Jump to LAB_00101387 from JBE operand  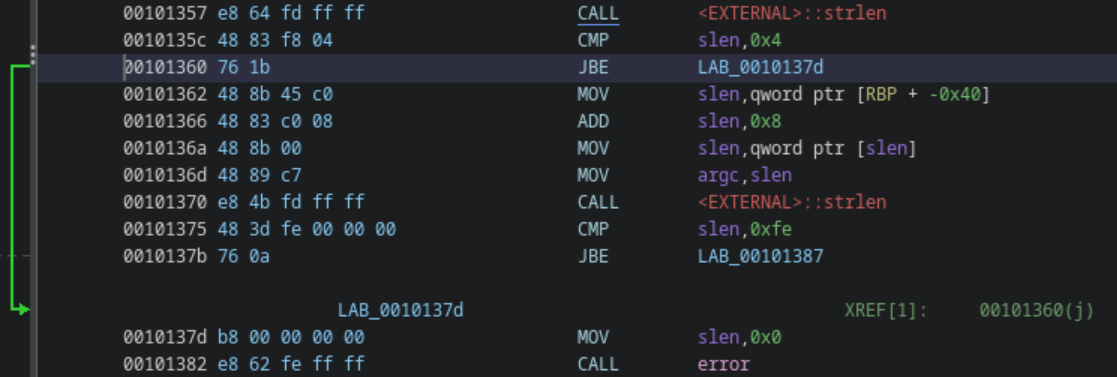(x=761, y=256)
